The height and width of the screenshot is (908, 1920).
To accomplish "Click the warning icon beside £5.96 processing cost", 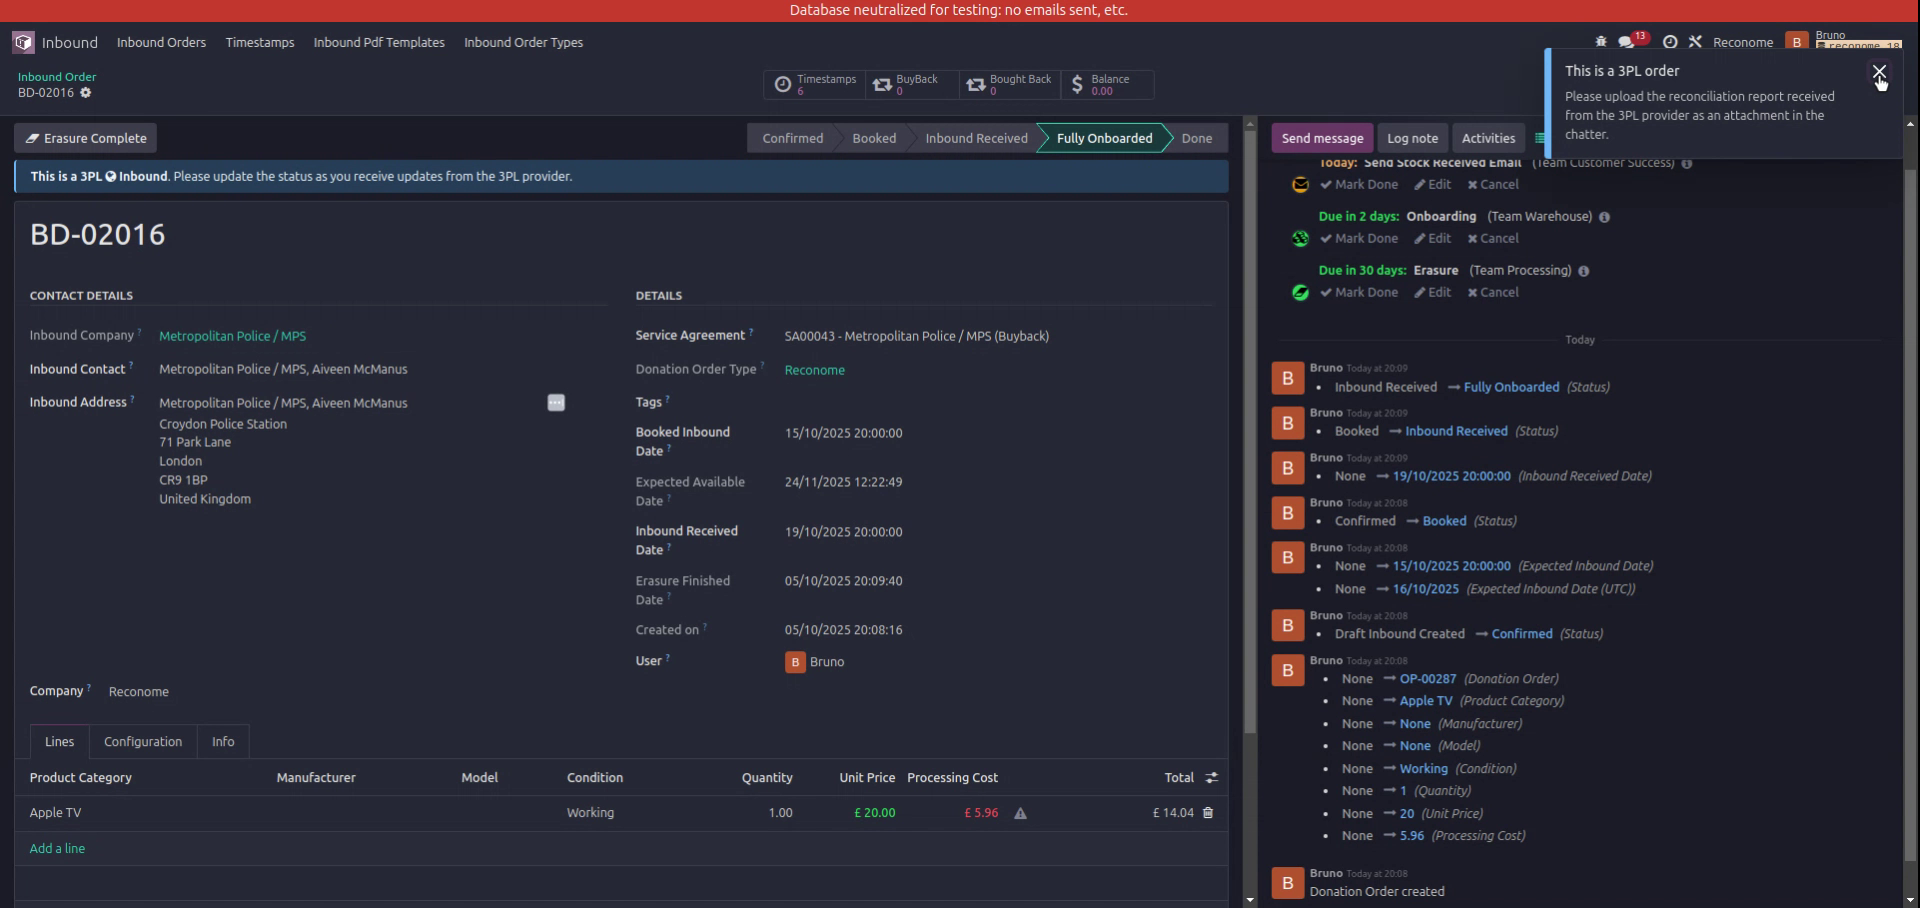I will 1020,813.
